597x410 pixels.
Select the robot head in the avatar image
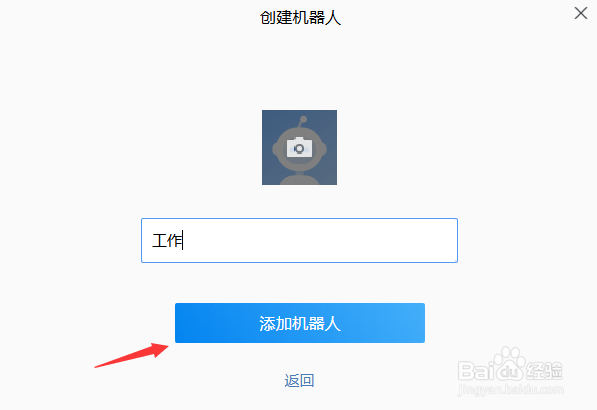tap(299, 149)
